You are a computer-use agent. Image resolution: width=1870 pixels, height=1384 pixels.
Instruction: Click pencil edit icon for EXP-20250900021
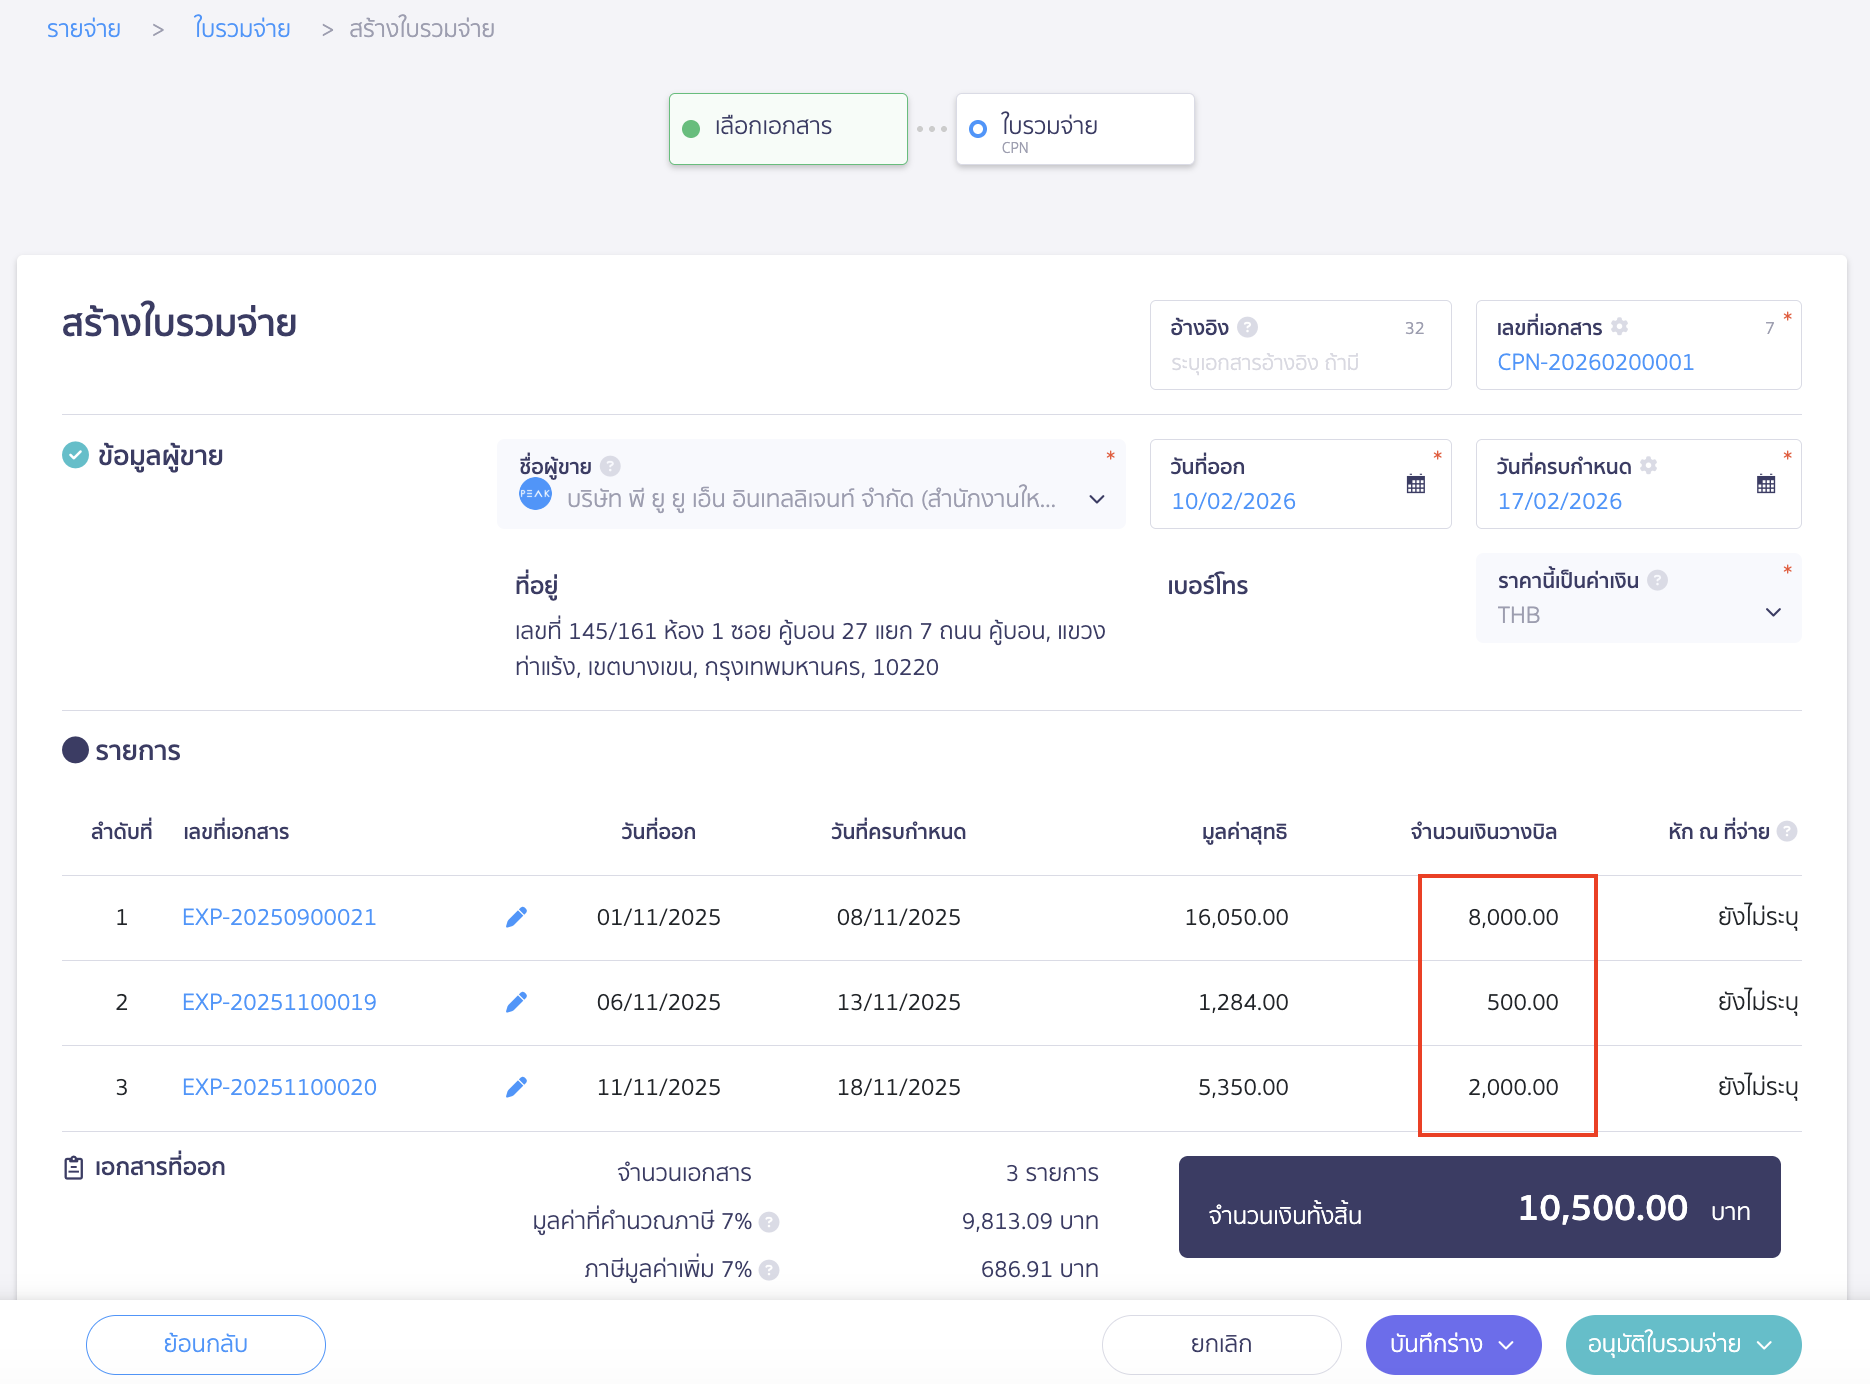(x=516, y=917)
